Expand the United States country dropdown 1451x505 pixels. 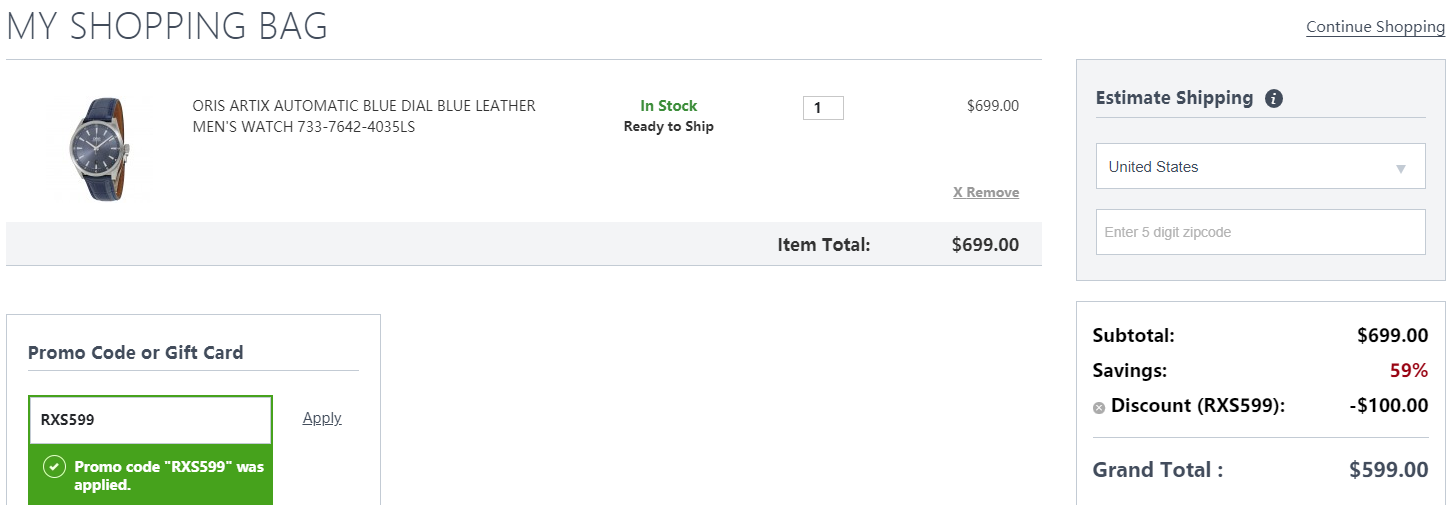pos(1260,167)
